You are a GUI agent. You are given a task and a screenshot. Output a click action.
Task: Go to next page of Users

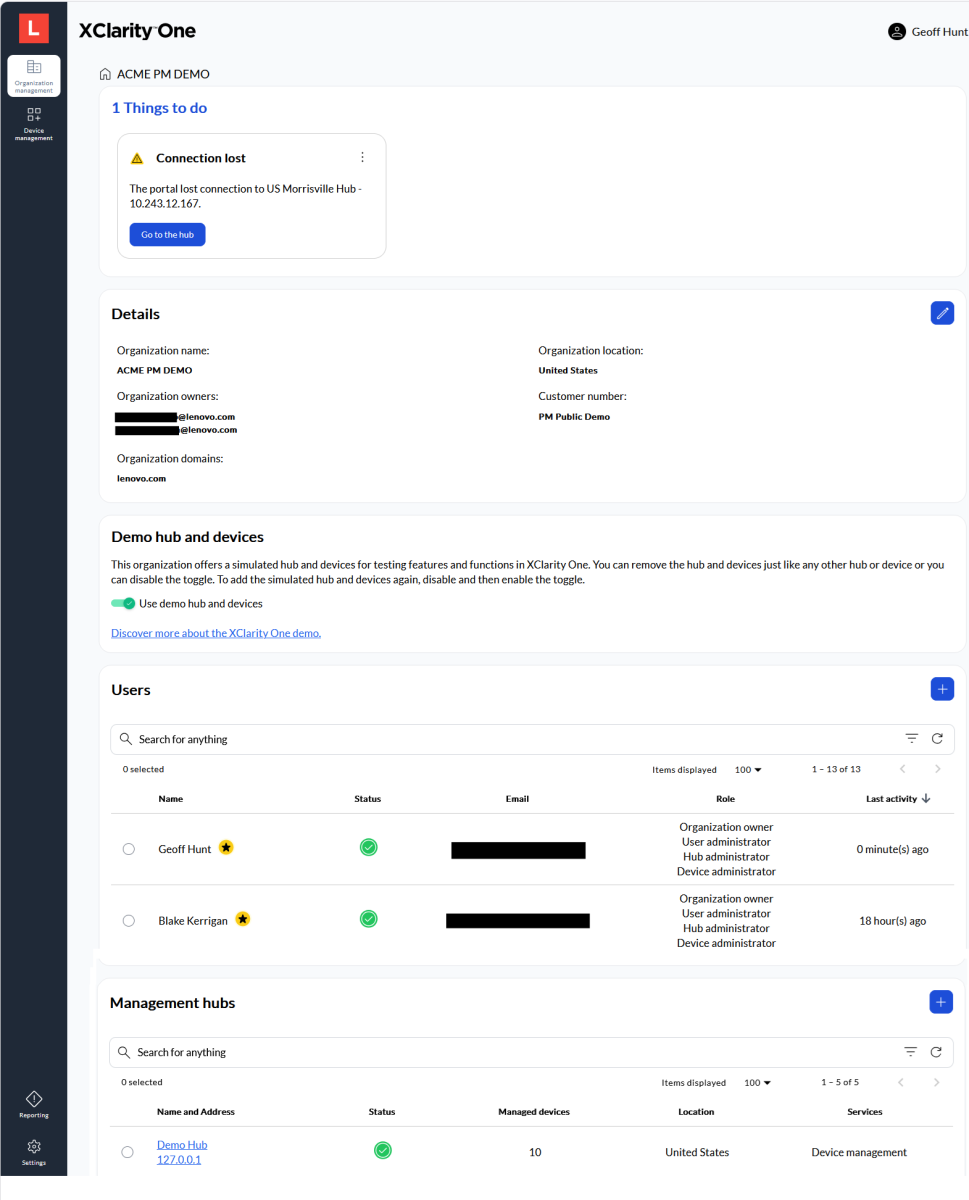coord(938,769)
